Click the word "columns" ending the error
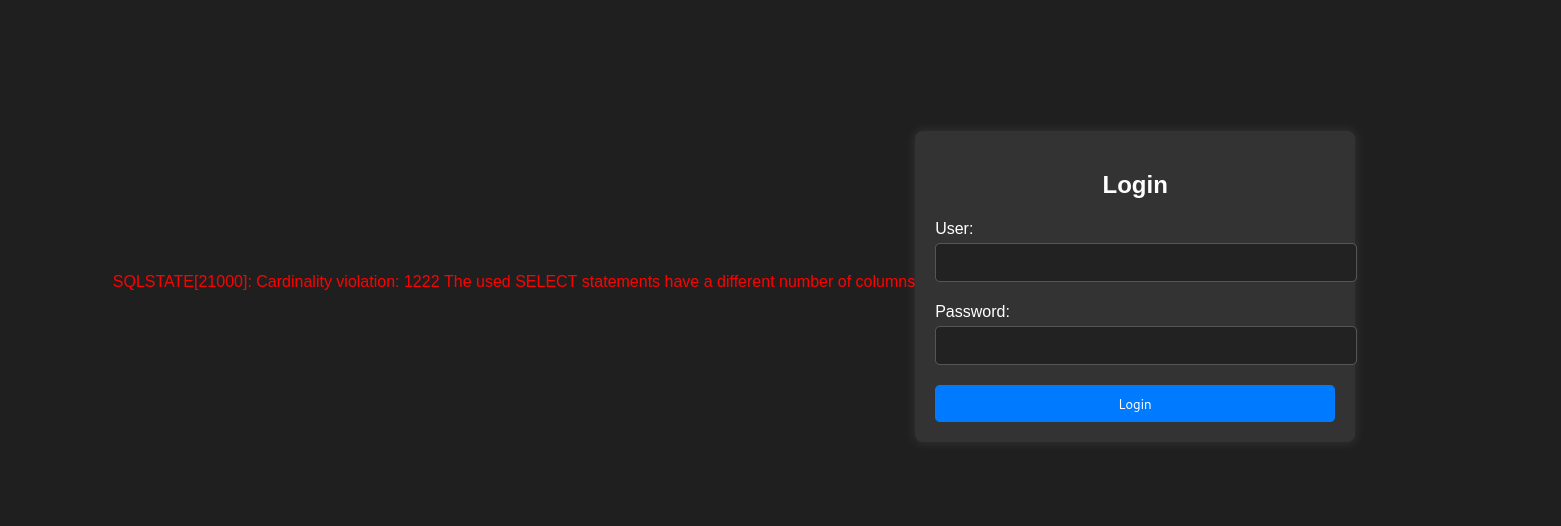Screen dimensions: 1561x526 885,281
